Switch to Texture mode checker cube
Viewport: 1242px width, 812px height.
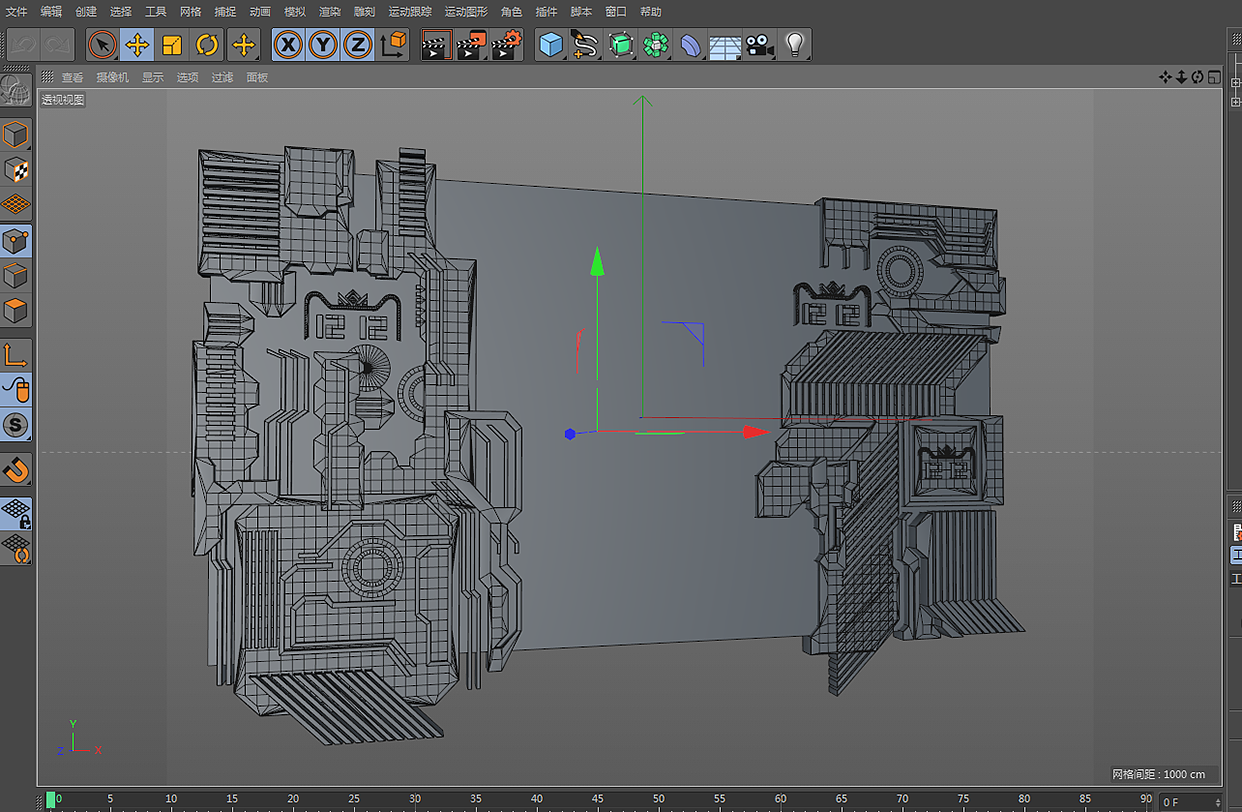(x=16, y=170)
